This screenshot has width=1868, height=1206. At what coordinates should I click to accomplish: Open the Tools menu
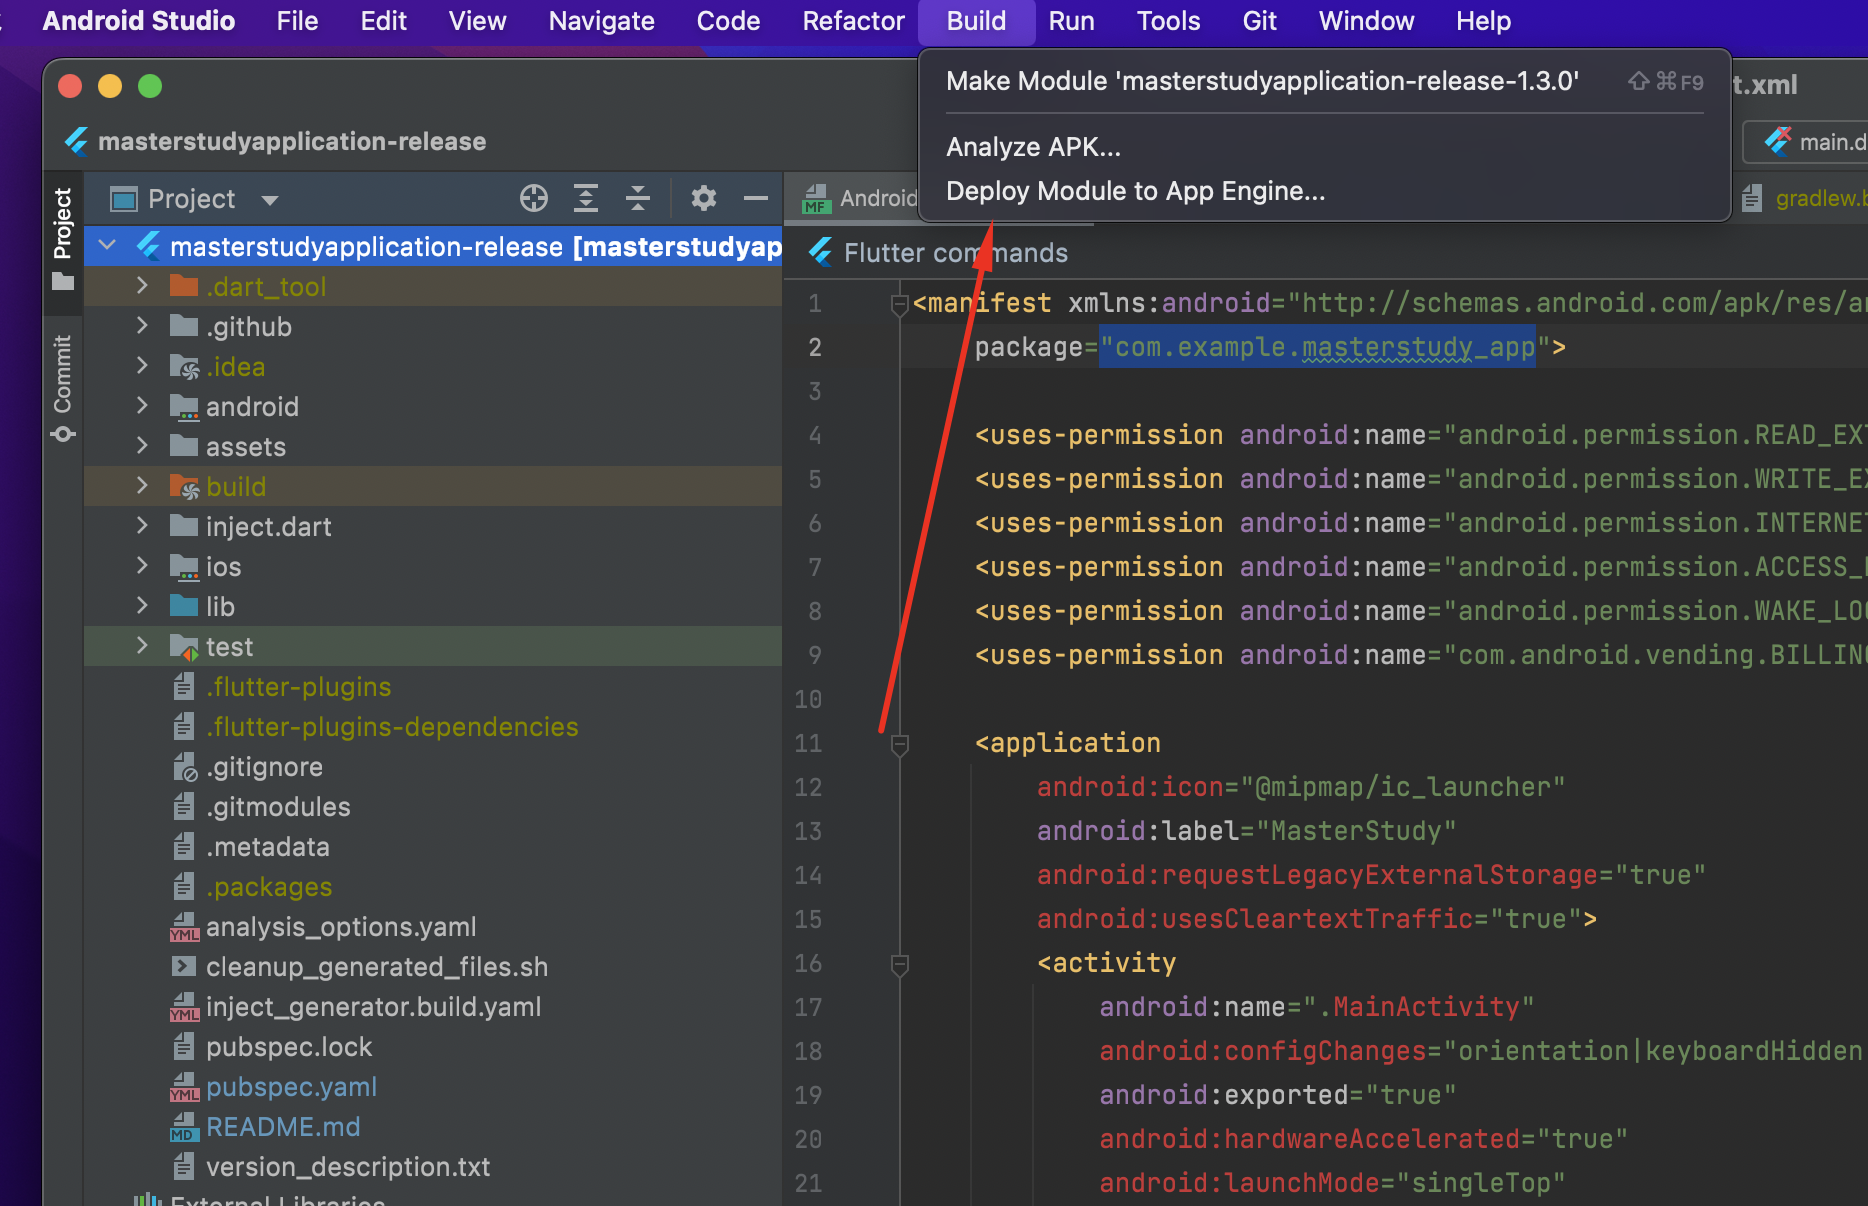point(1168,21)
